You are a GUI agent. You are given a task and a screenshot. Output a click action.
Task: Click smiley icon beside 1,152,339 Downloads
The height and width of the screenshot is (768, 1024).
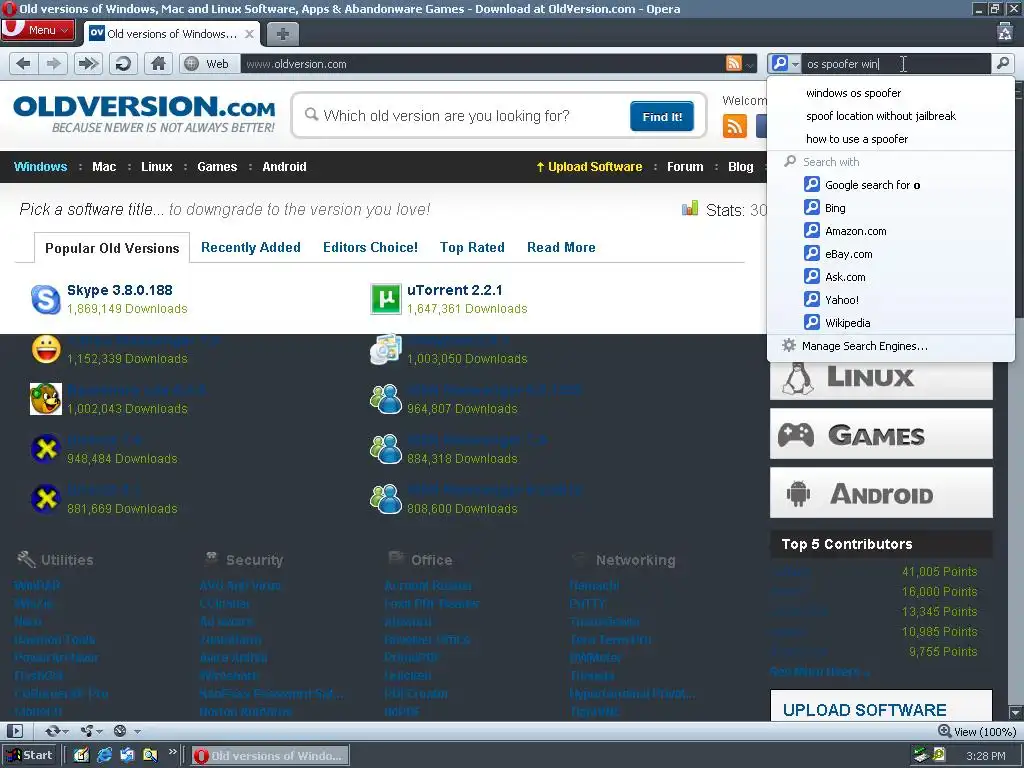[46, 349]
